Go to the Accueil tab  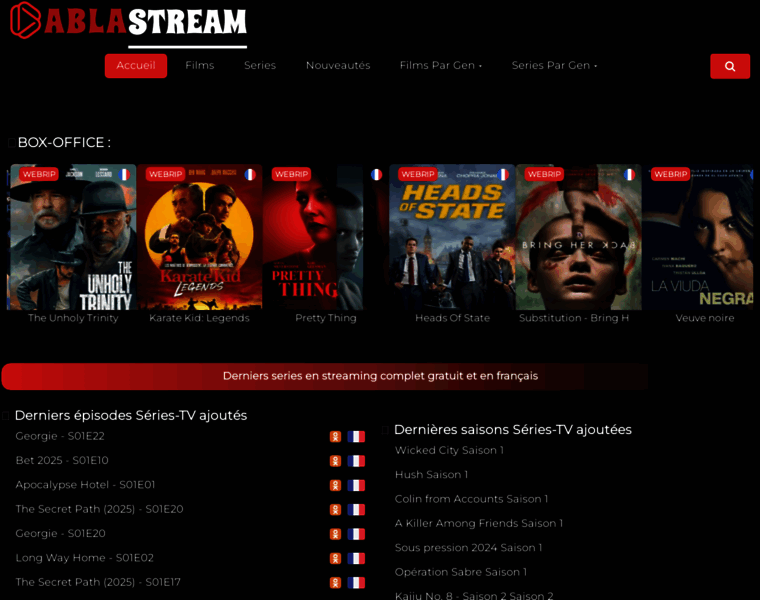[x=136, y=65]
